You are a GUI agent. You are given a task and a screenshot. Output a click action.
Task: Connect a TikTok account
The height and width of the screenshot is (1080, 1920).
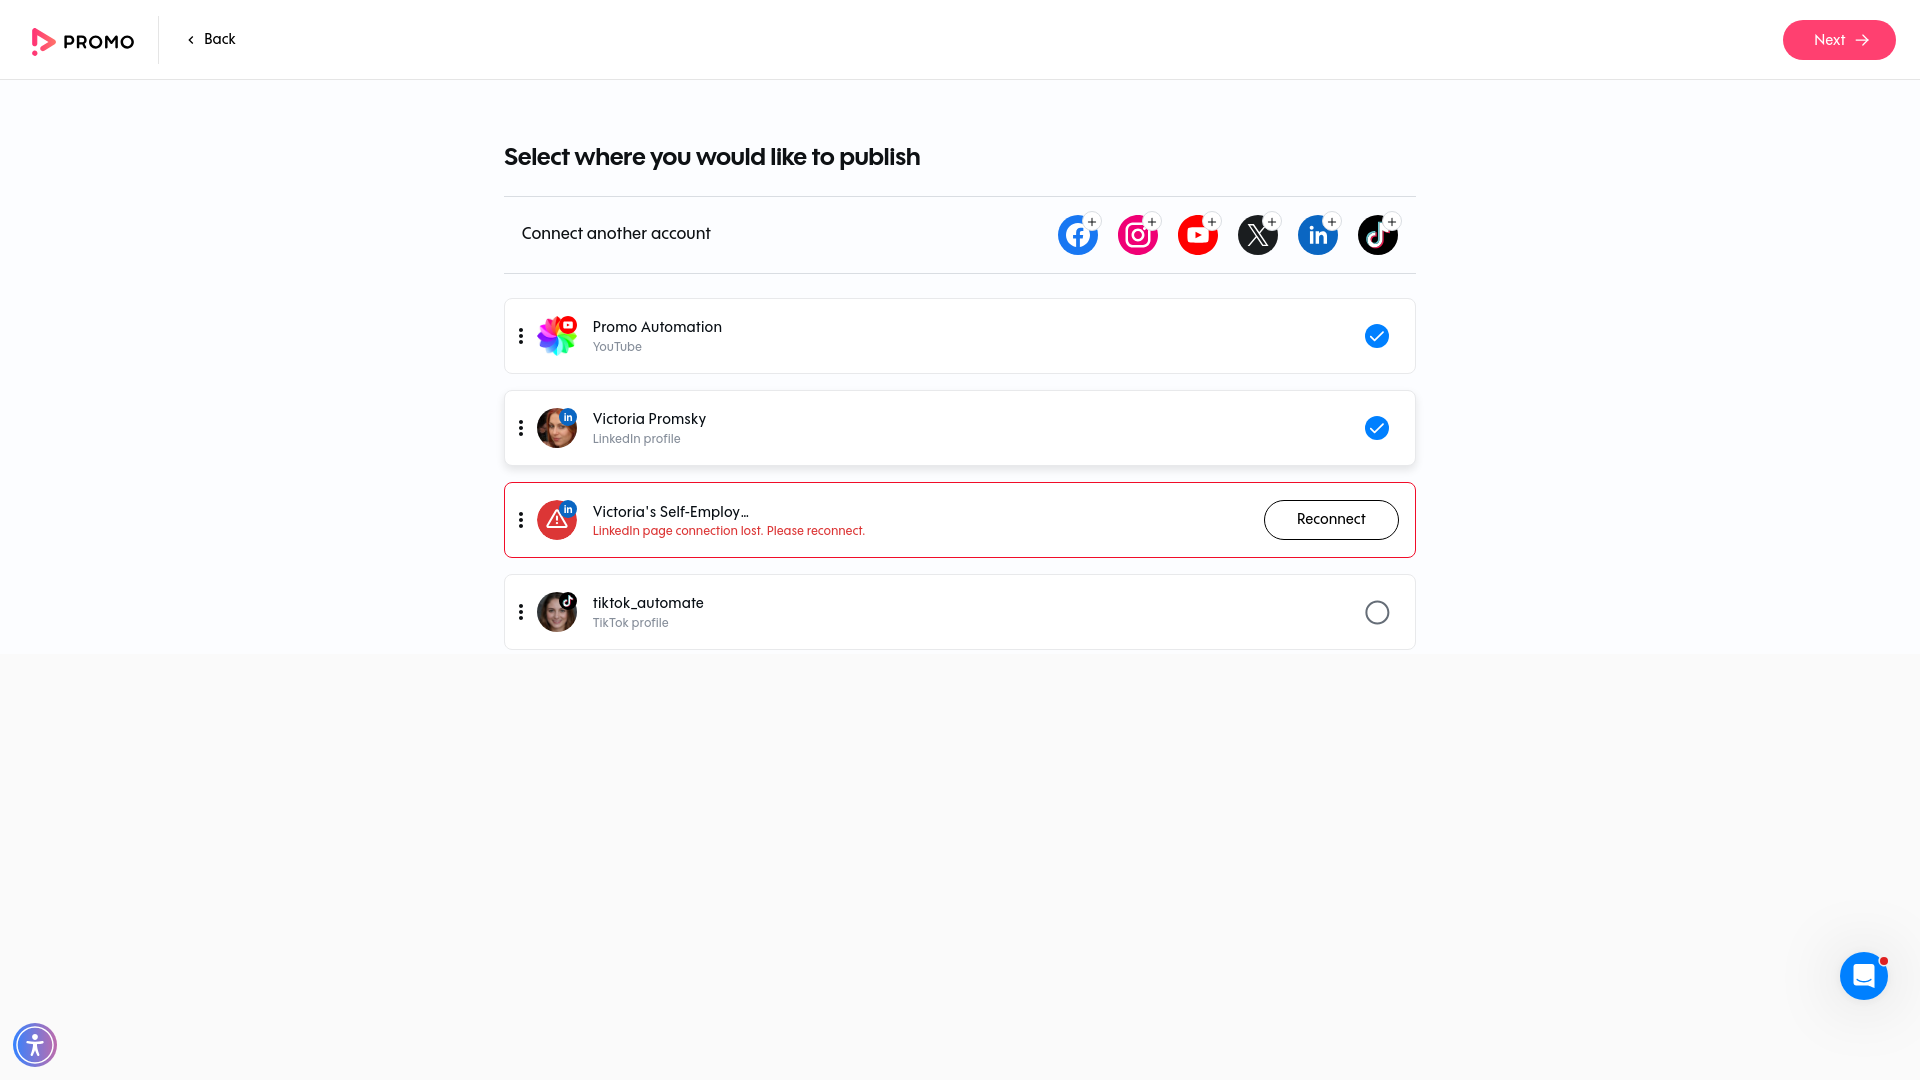click(x=1377, y=234)
